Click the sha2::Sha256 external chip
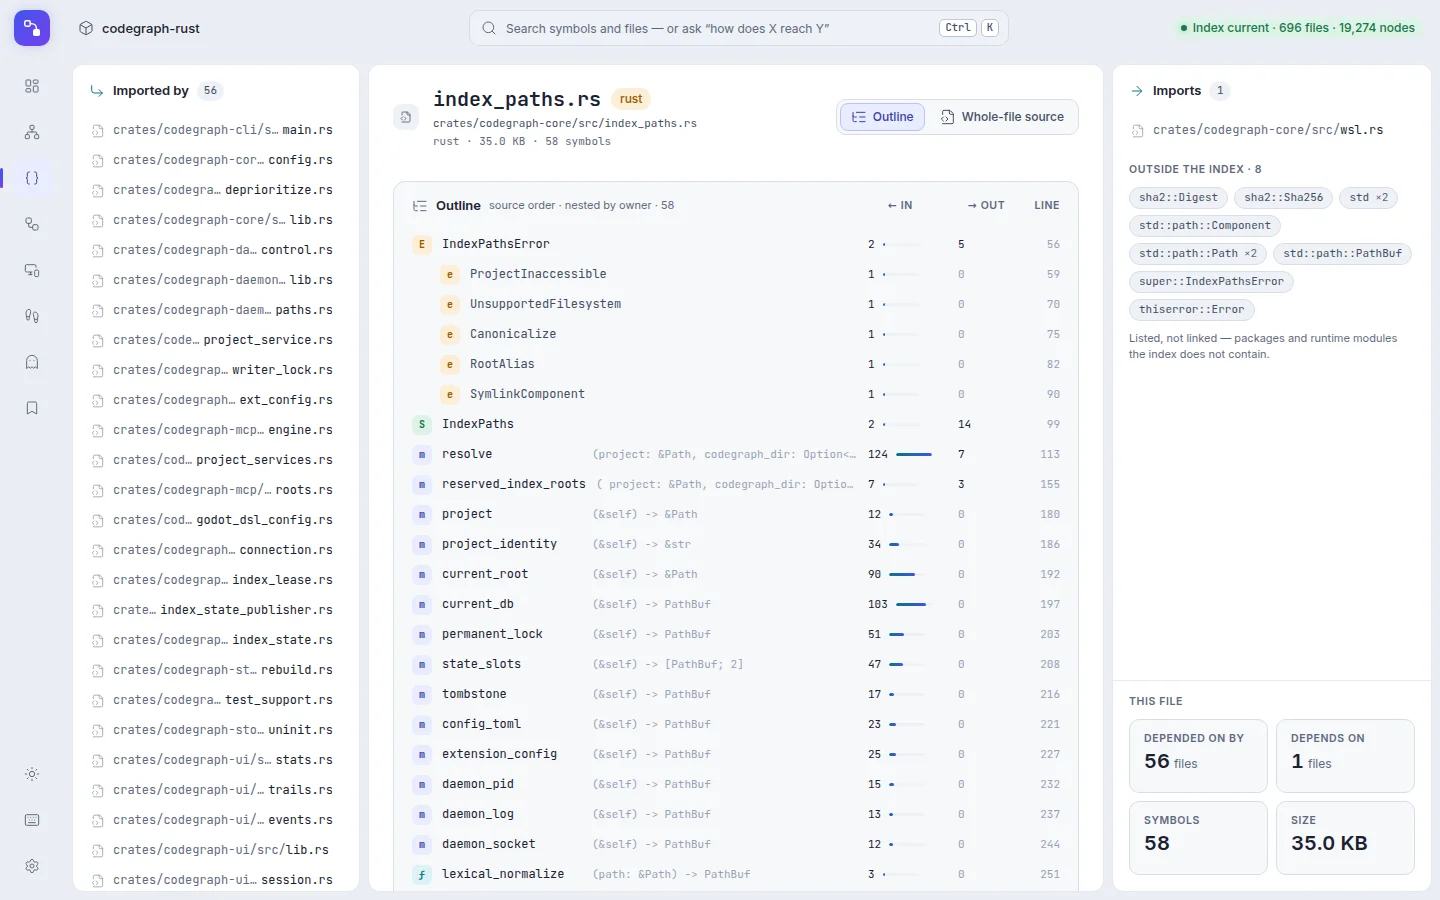 pos(1283,198)
